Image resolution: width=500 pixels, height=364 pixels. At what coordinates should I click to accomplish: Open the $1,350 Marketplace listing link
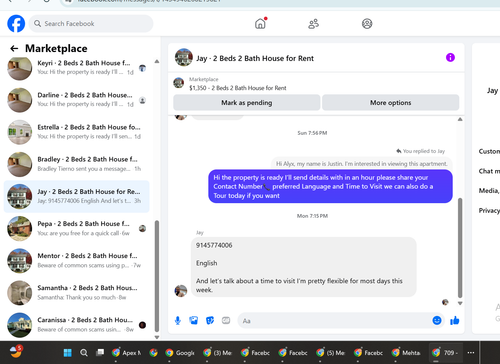click(x=238, y=88)
